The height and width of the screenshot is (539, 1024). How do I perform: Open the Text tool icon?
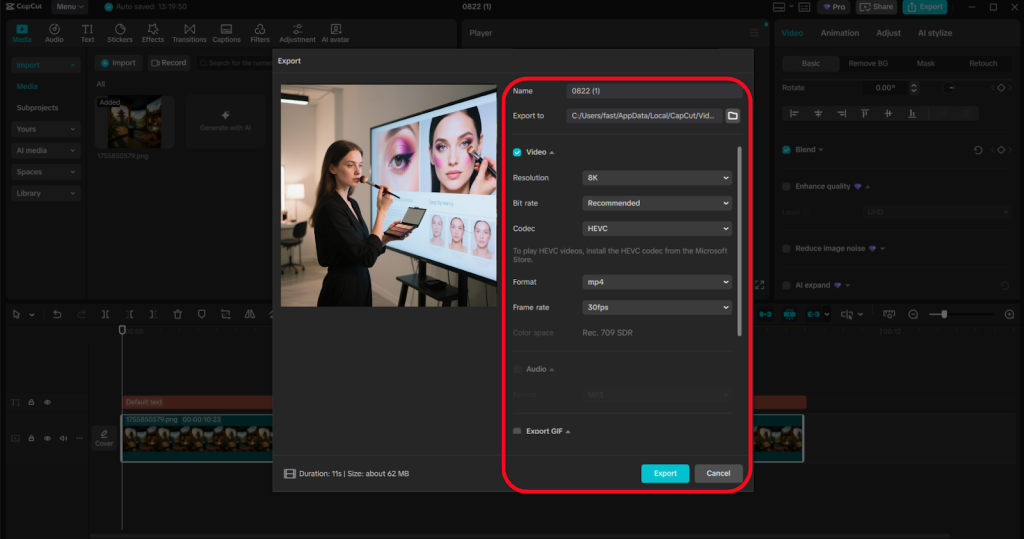point(87,29)
